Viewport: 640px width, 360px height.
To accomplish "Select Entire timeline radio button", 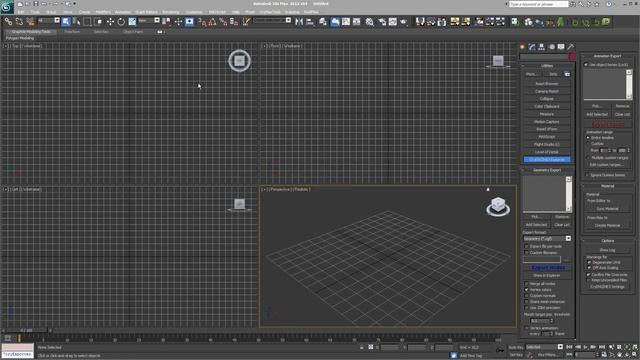I will (x=588, y=138).
